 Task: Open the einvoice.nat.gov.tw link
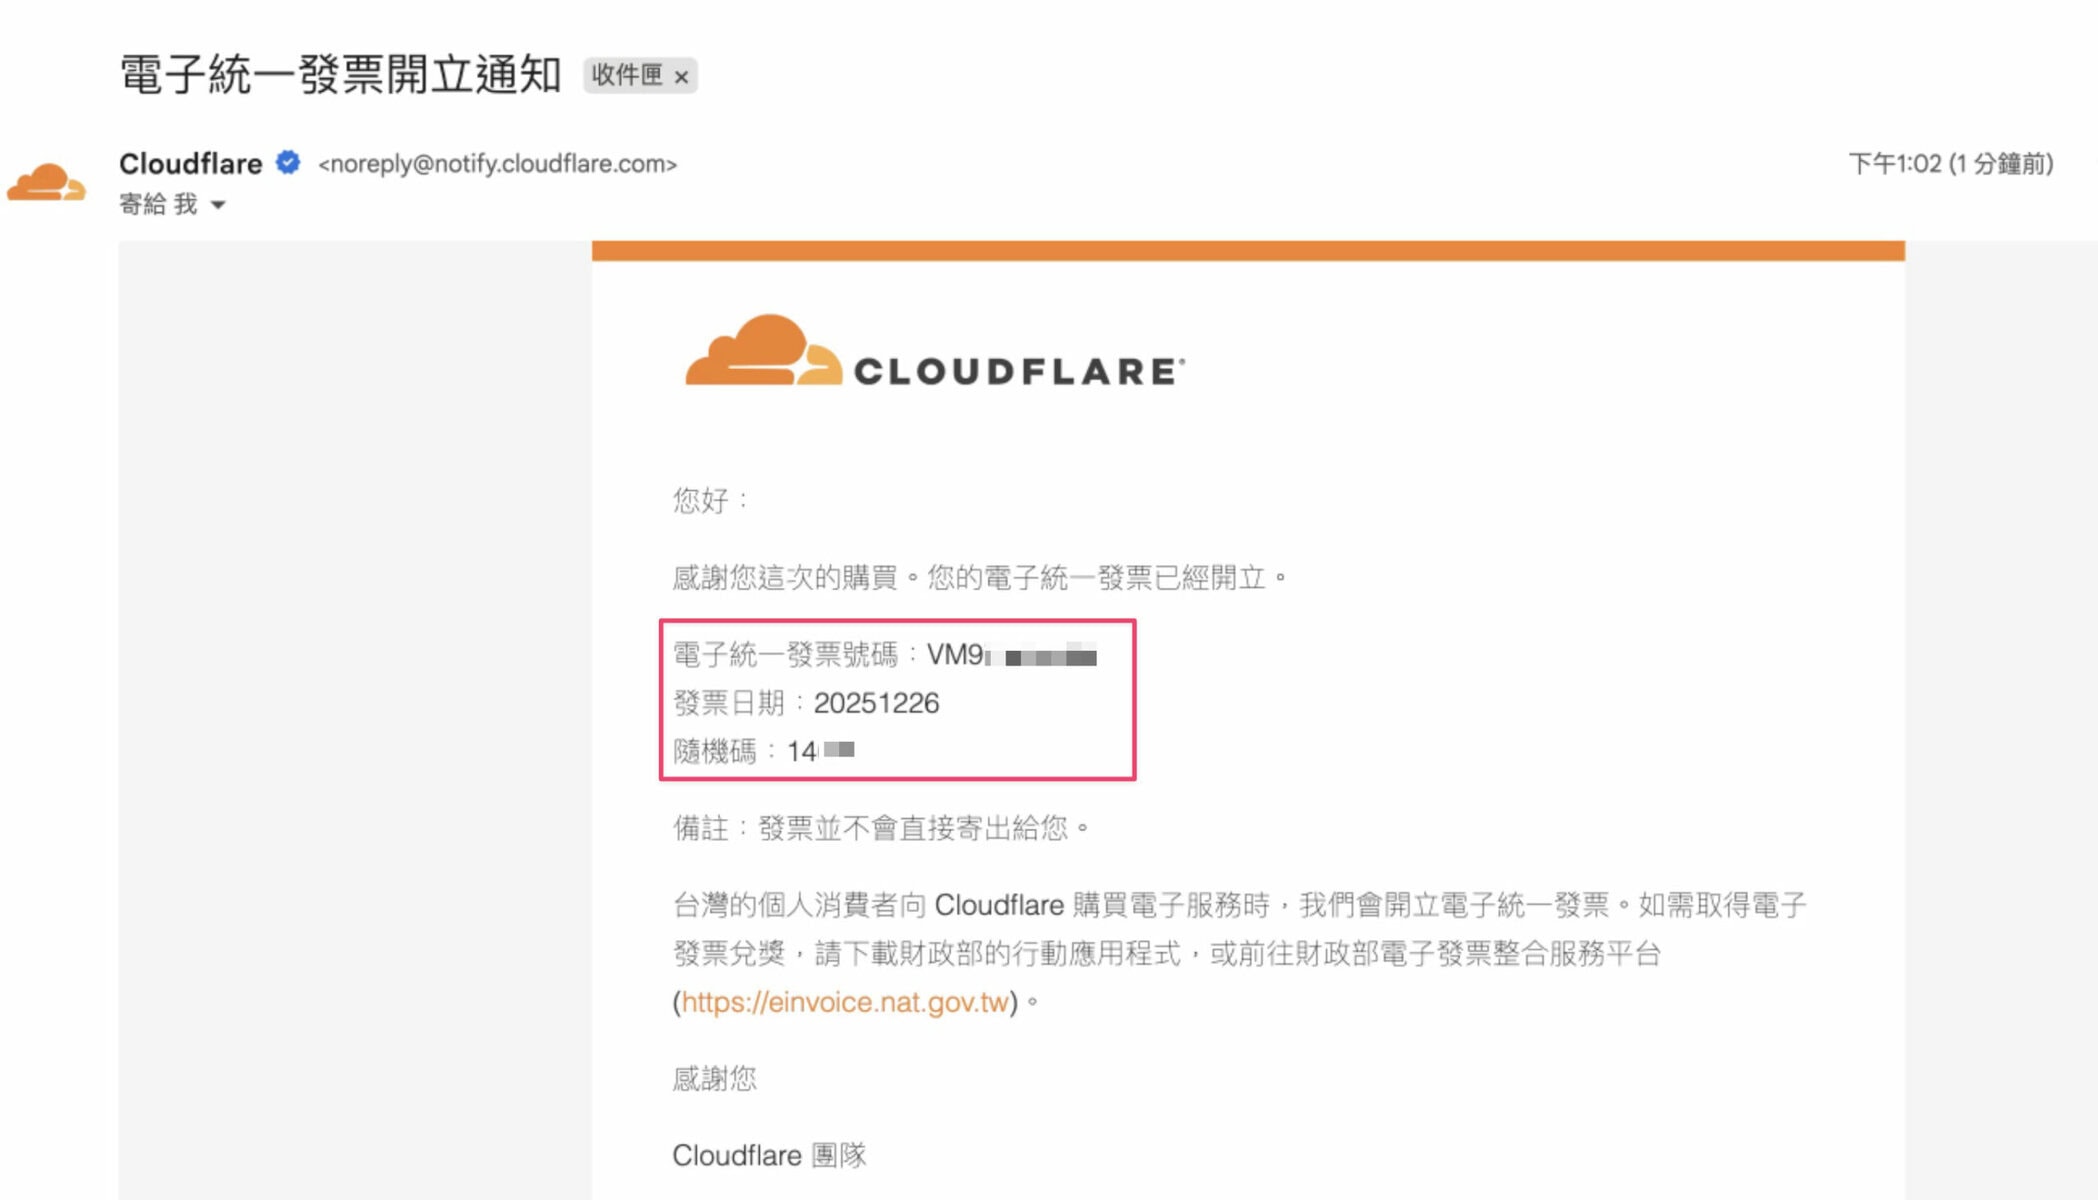(x=845, y=1002)
